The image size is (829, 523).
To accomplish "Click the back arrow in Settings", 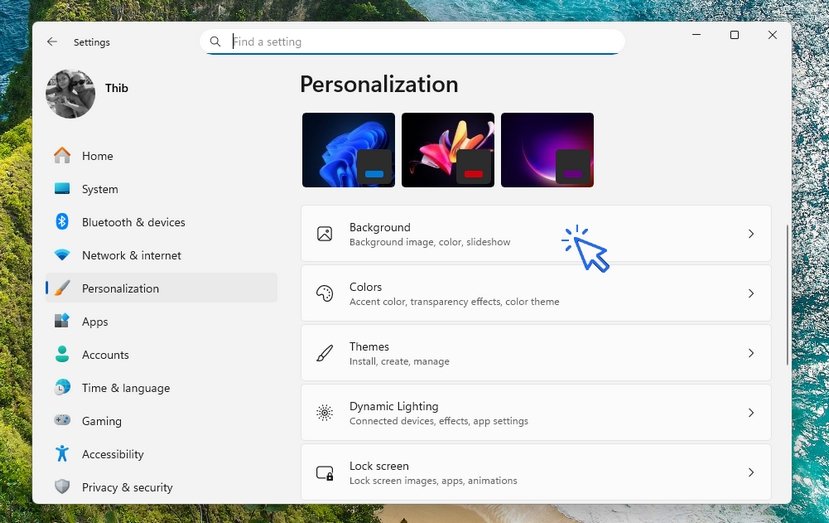I will [52, 42].
